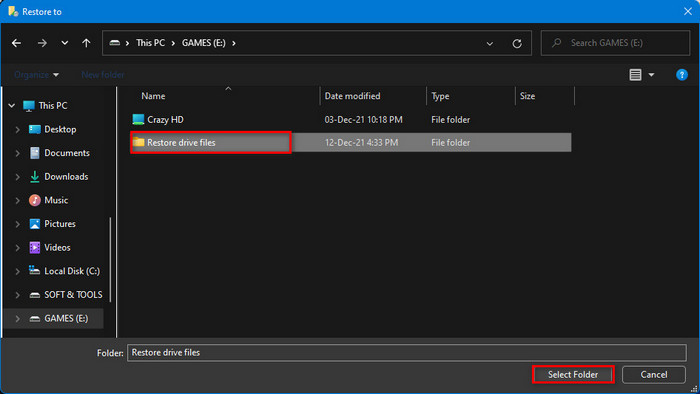The image size is (700, 394).
Task: Click date 12-Dec-21 4:33 PM
Action: pyautogui.click(x=361, y=143)
